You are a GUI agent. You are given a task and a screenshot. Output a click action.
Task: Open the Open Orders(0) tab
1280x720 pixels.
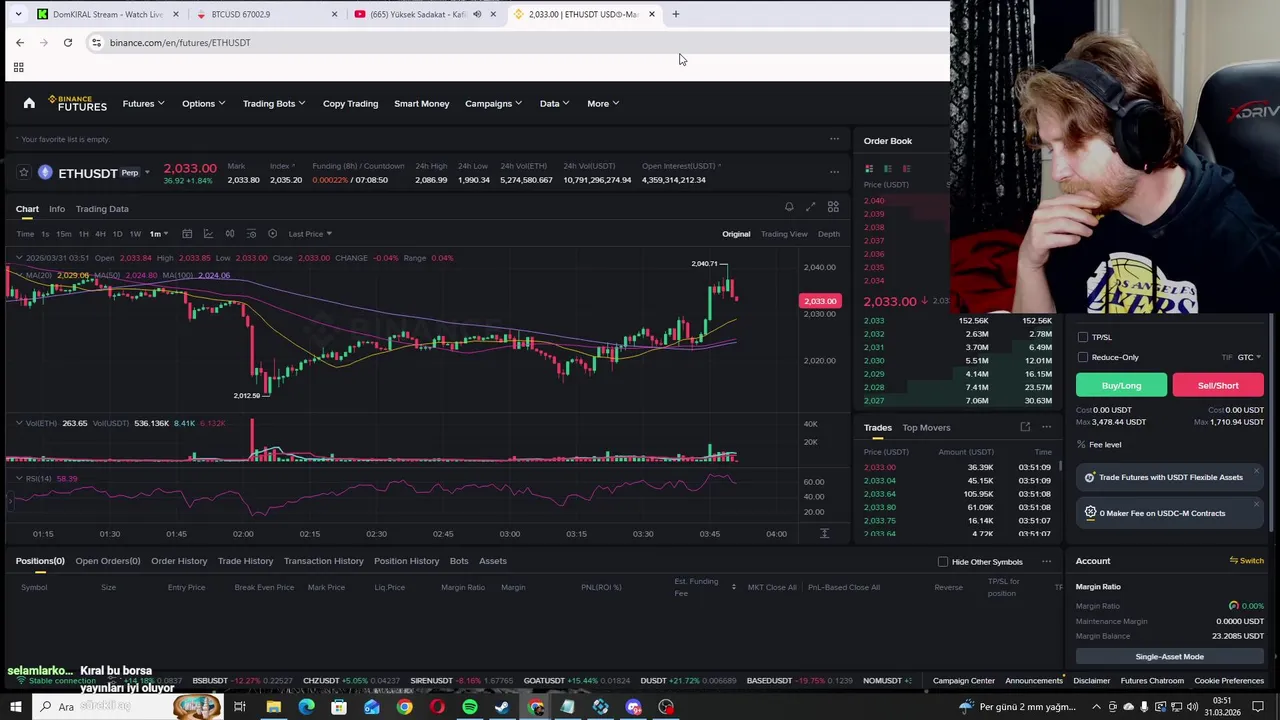click(x=108, y=561)
